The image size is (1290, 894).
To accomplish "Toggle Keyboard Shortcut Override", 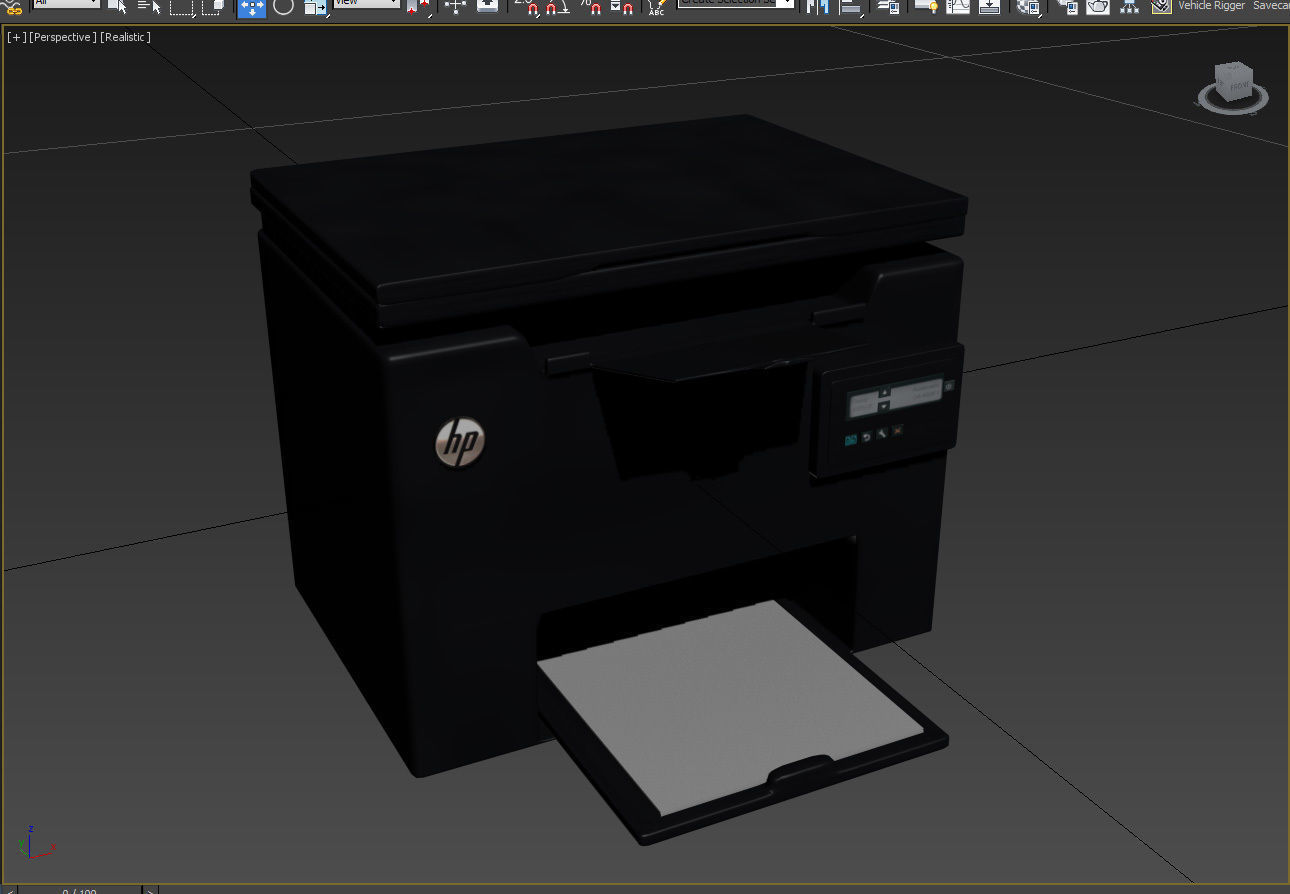I will click(x=487, y=5).
